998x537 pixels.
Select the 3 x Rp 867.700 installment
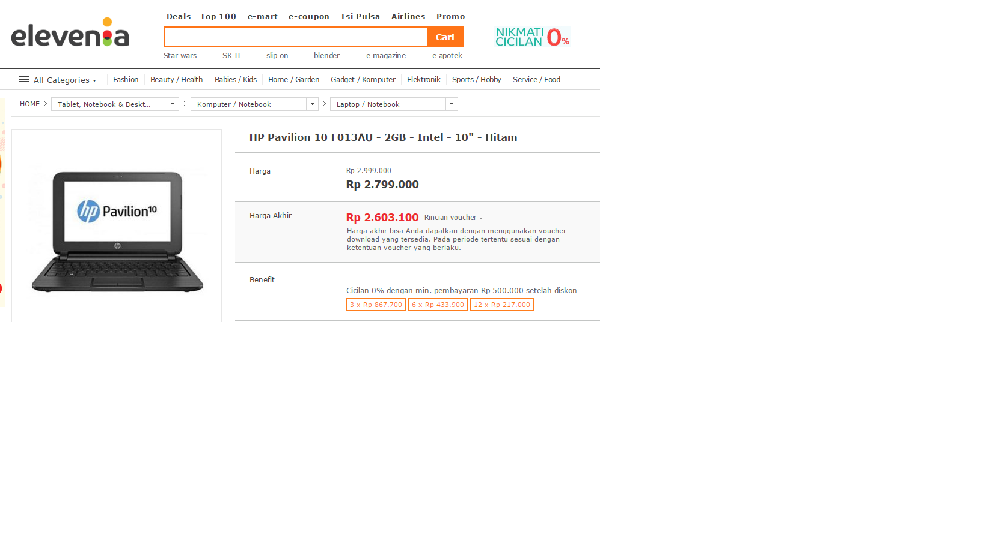(x=376, y=305)
